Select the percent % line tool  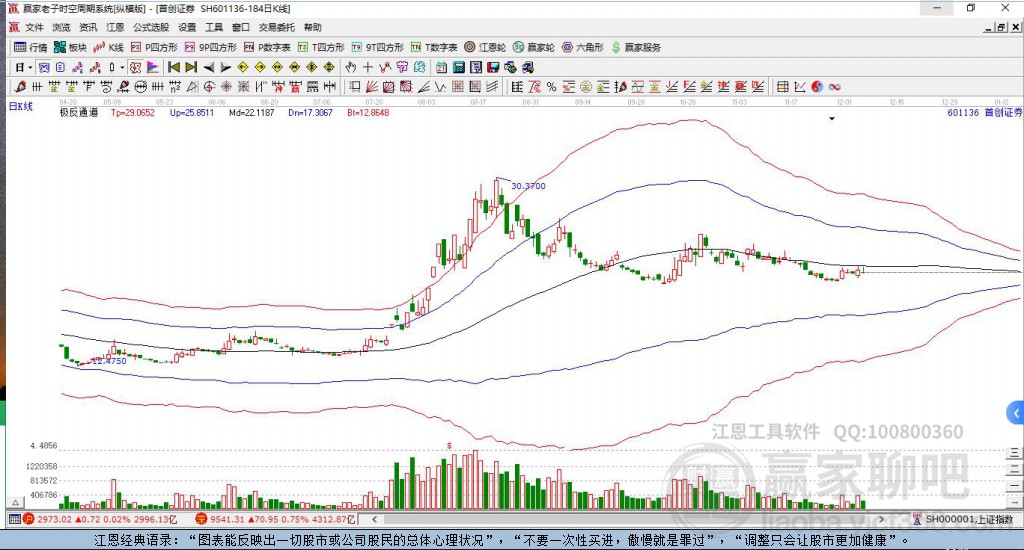(x=552, y=87)
